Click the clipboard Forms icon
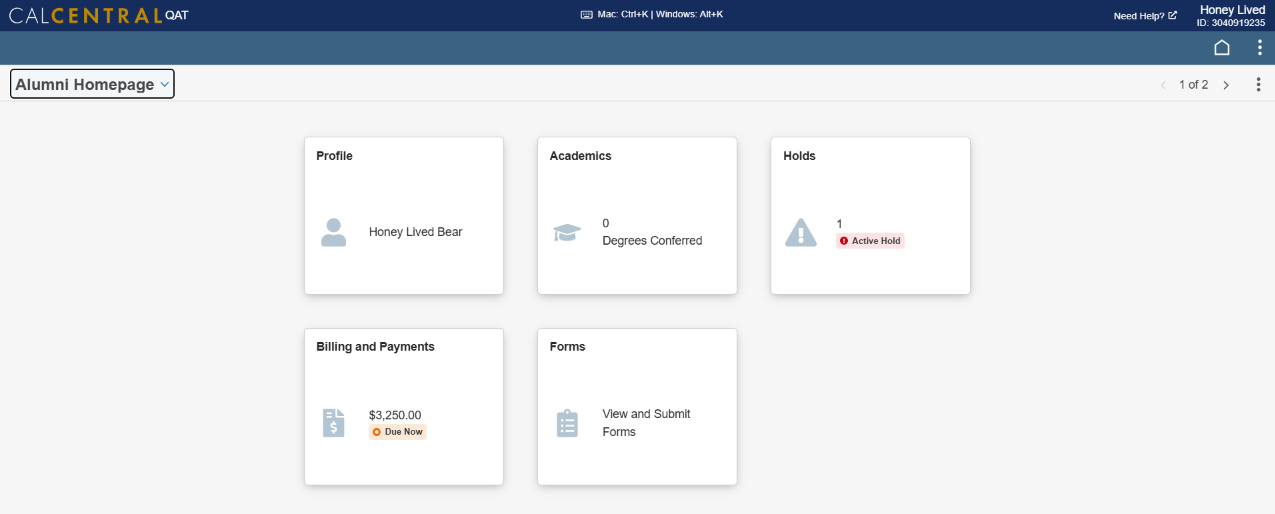This screenshot has height=514, width=1275. click(567, 423)
